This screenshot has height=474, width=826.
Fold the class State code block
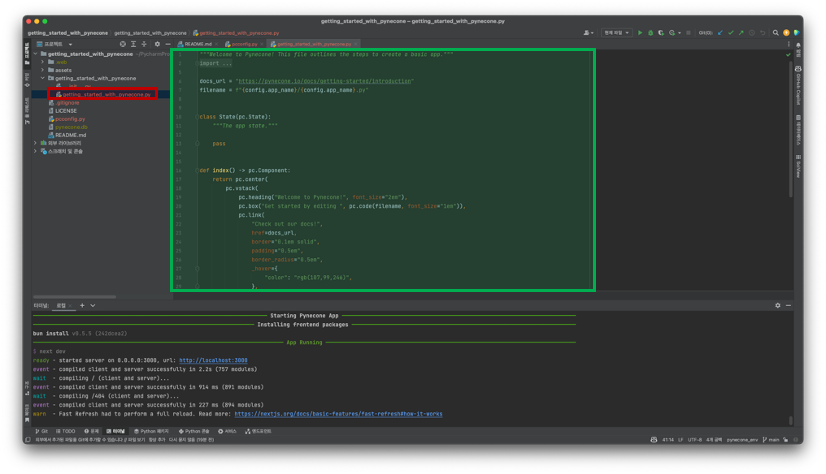pos(197,117)
